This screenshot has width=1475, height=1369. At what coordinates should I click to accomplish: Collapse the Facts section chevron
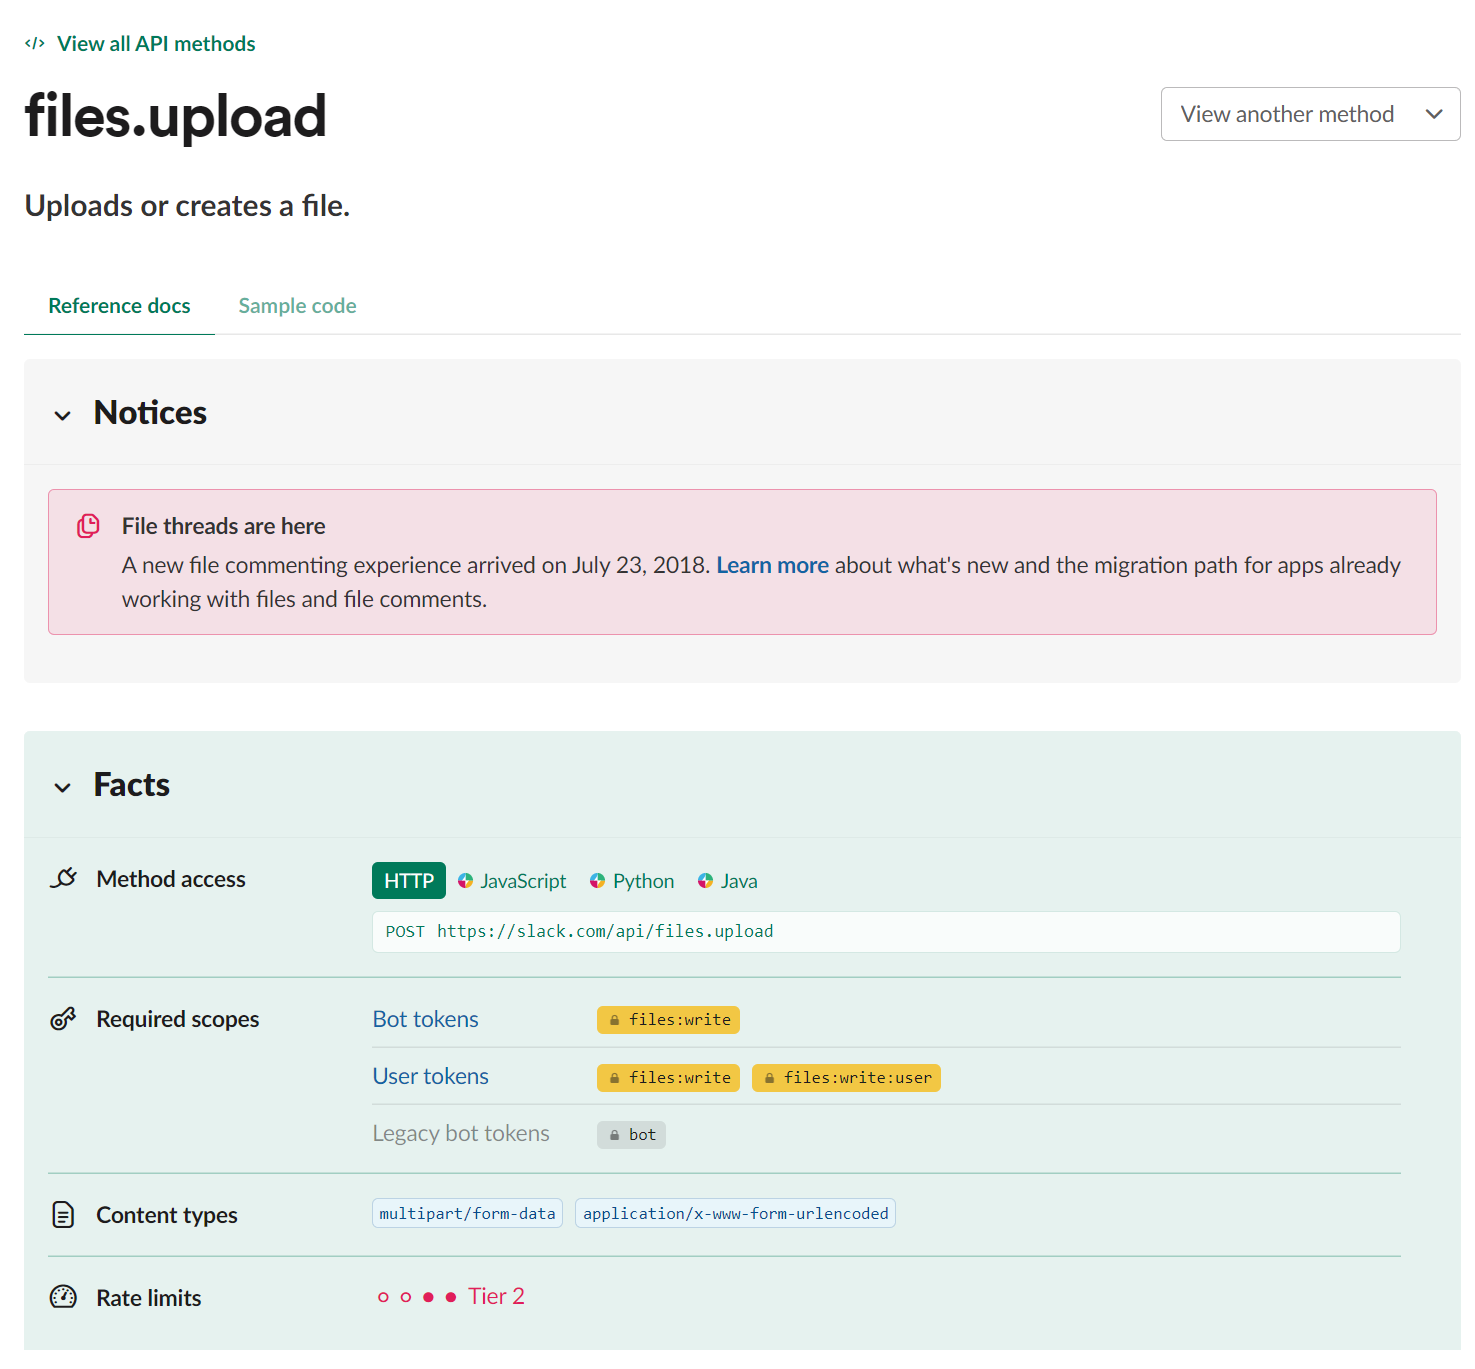pos(63,787)
